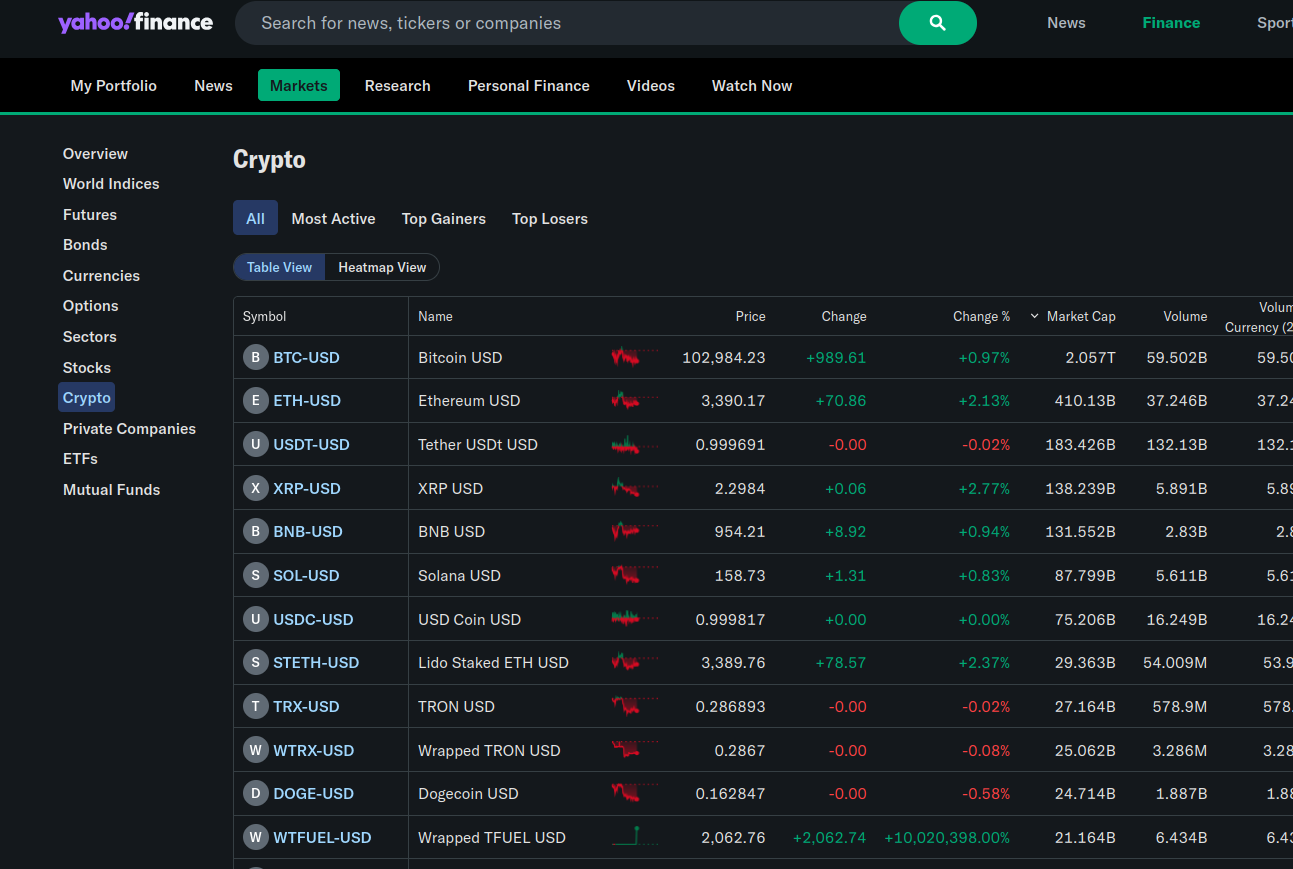Open the BNB-USD symbol link

click(308, 532)
